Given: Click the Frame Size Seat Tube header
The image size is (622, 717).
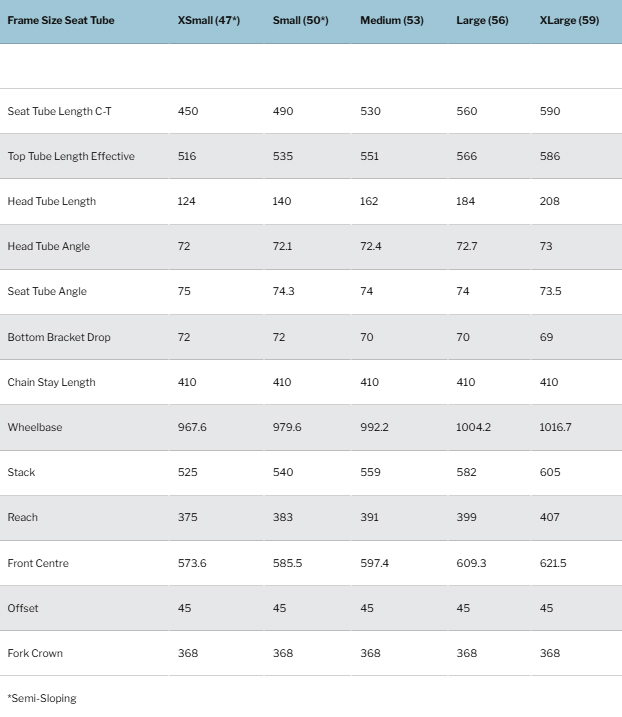Looking at the screenshot, I should pos(62,20).
